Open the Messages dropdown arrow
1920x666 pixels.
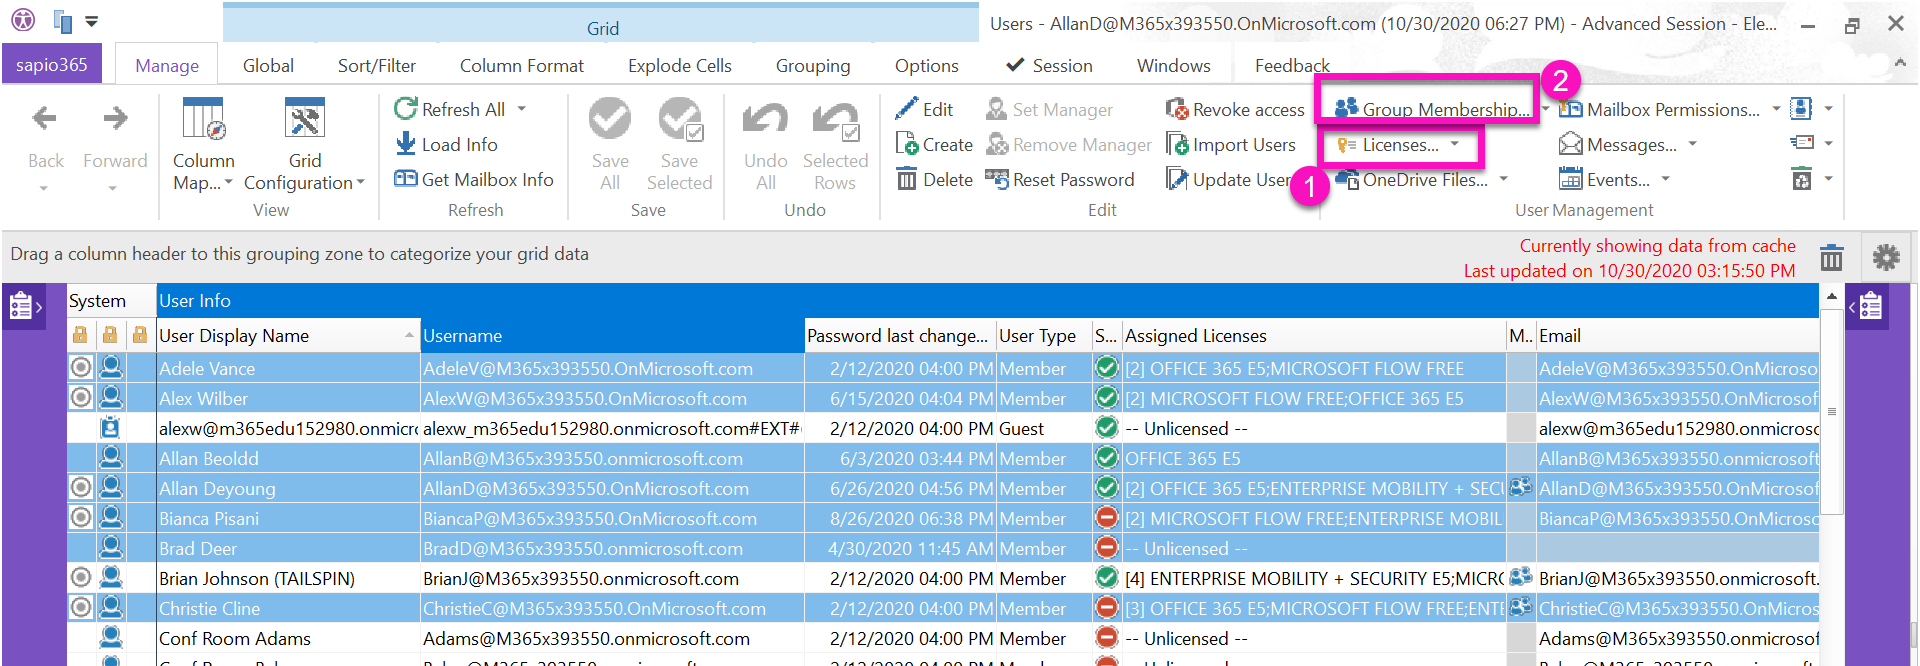tap(1693, 145)
